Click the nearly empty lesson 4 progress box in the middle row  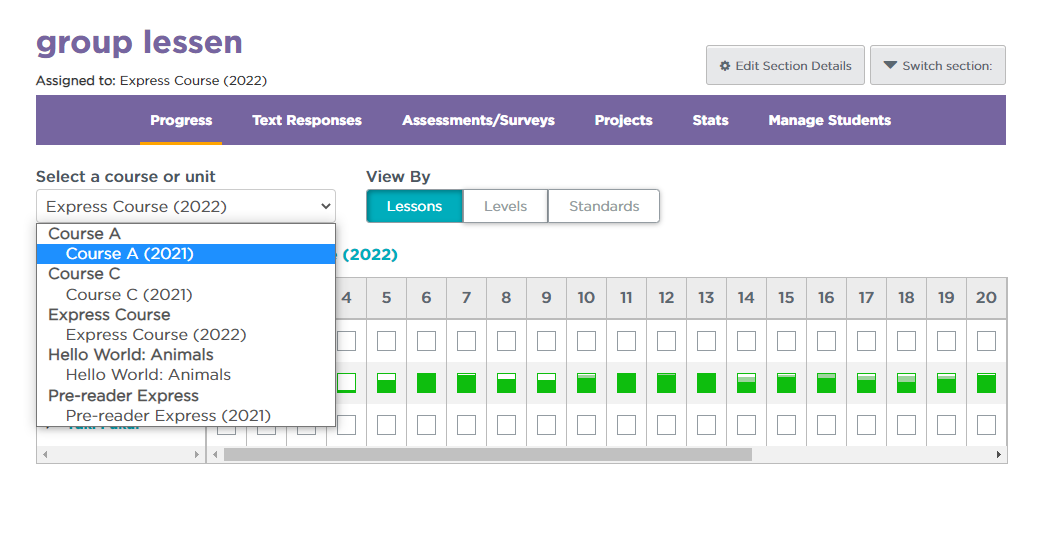(x=346, y=383)
